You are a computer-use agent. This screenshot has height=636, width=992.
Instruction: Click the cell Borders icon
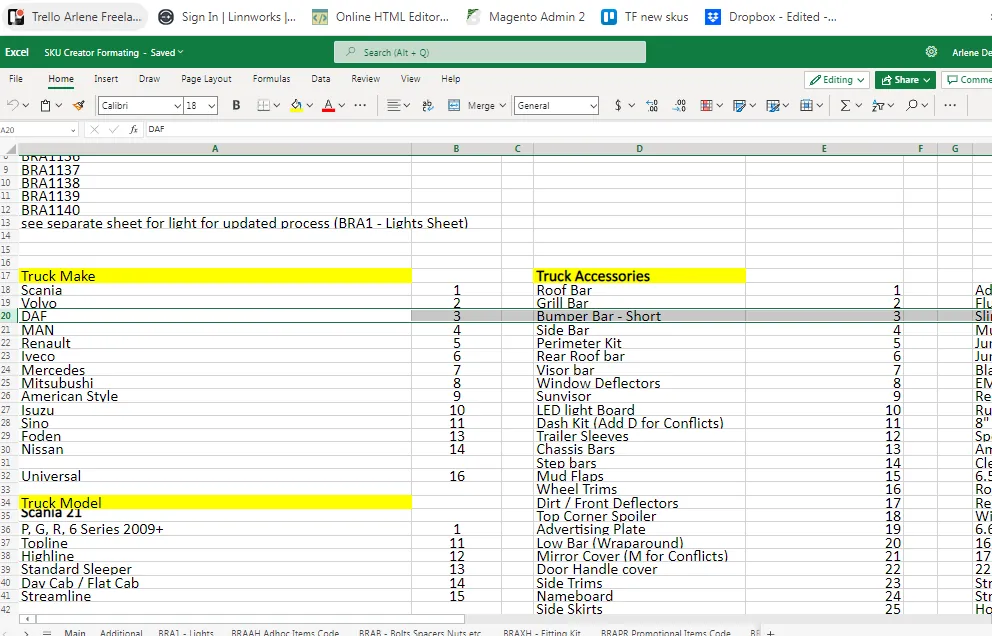pyautogui.click(x=264, y=106)
